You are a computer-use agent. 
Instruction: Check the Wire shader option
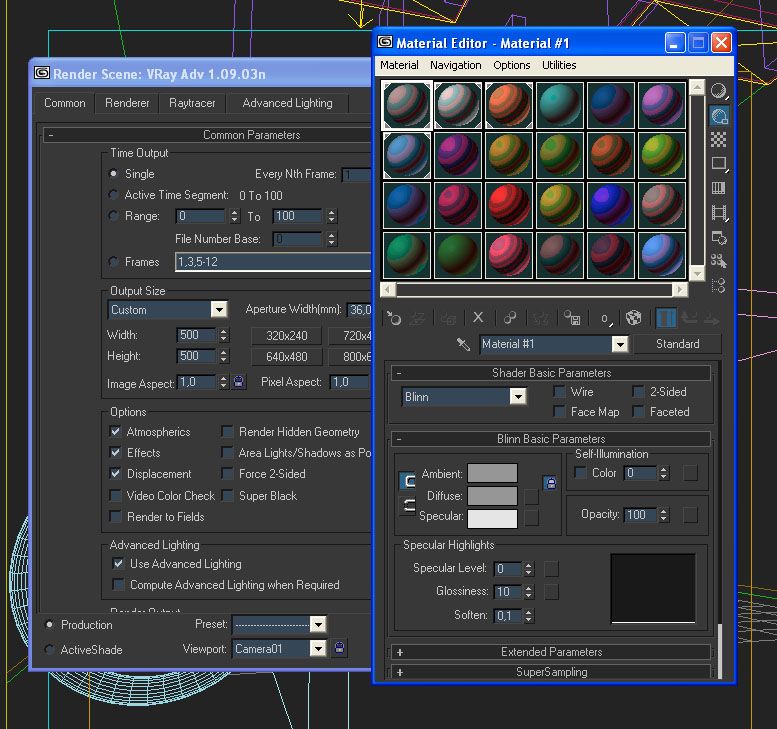(x=559, y=392)
